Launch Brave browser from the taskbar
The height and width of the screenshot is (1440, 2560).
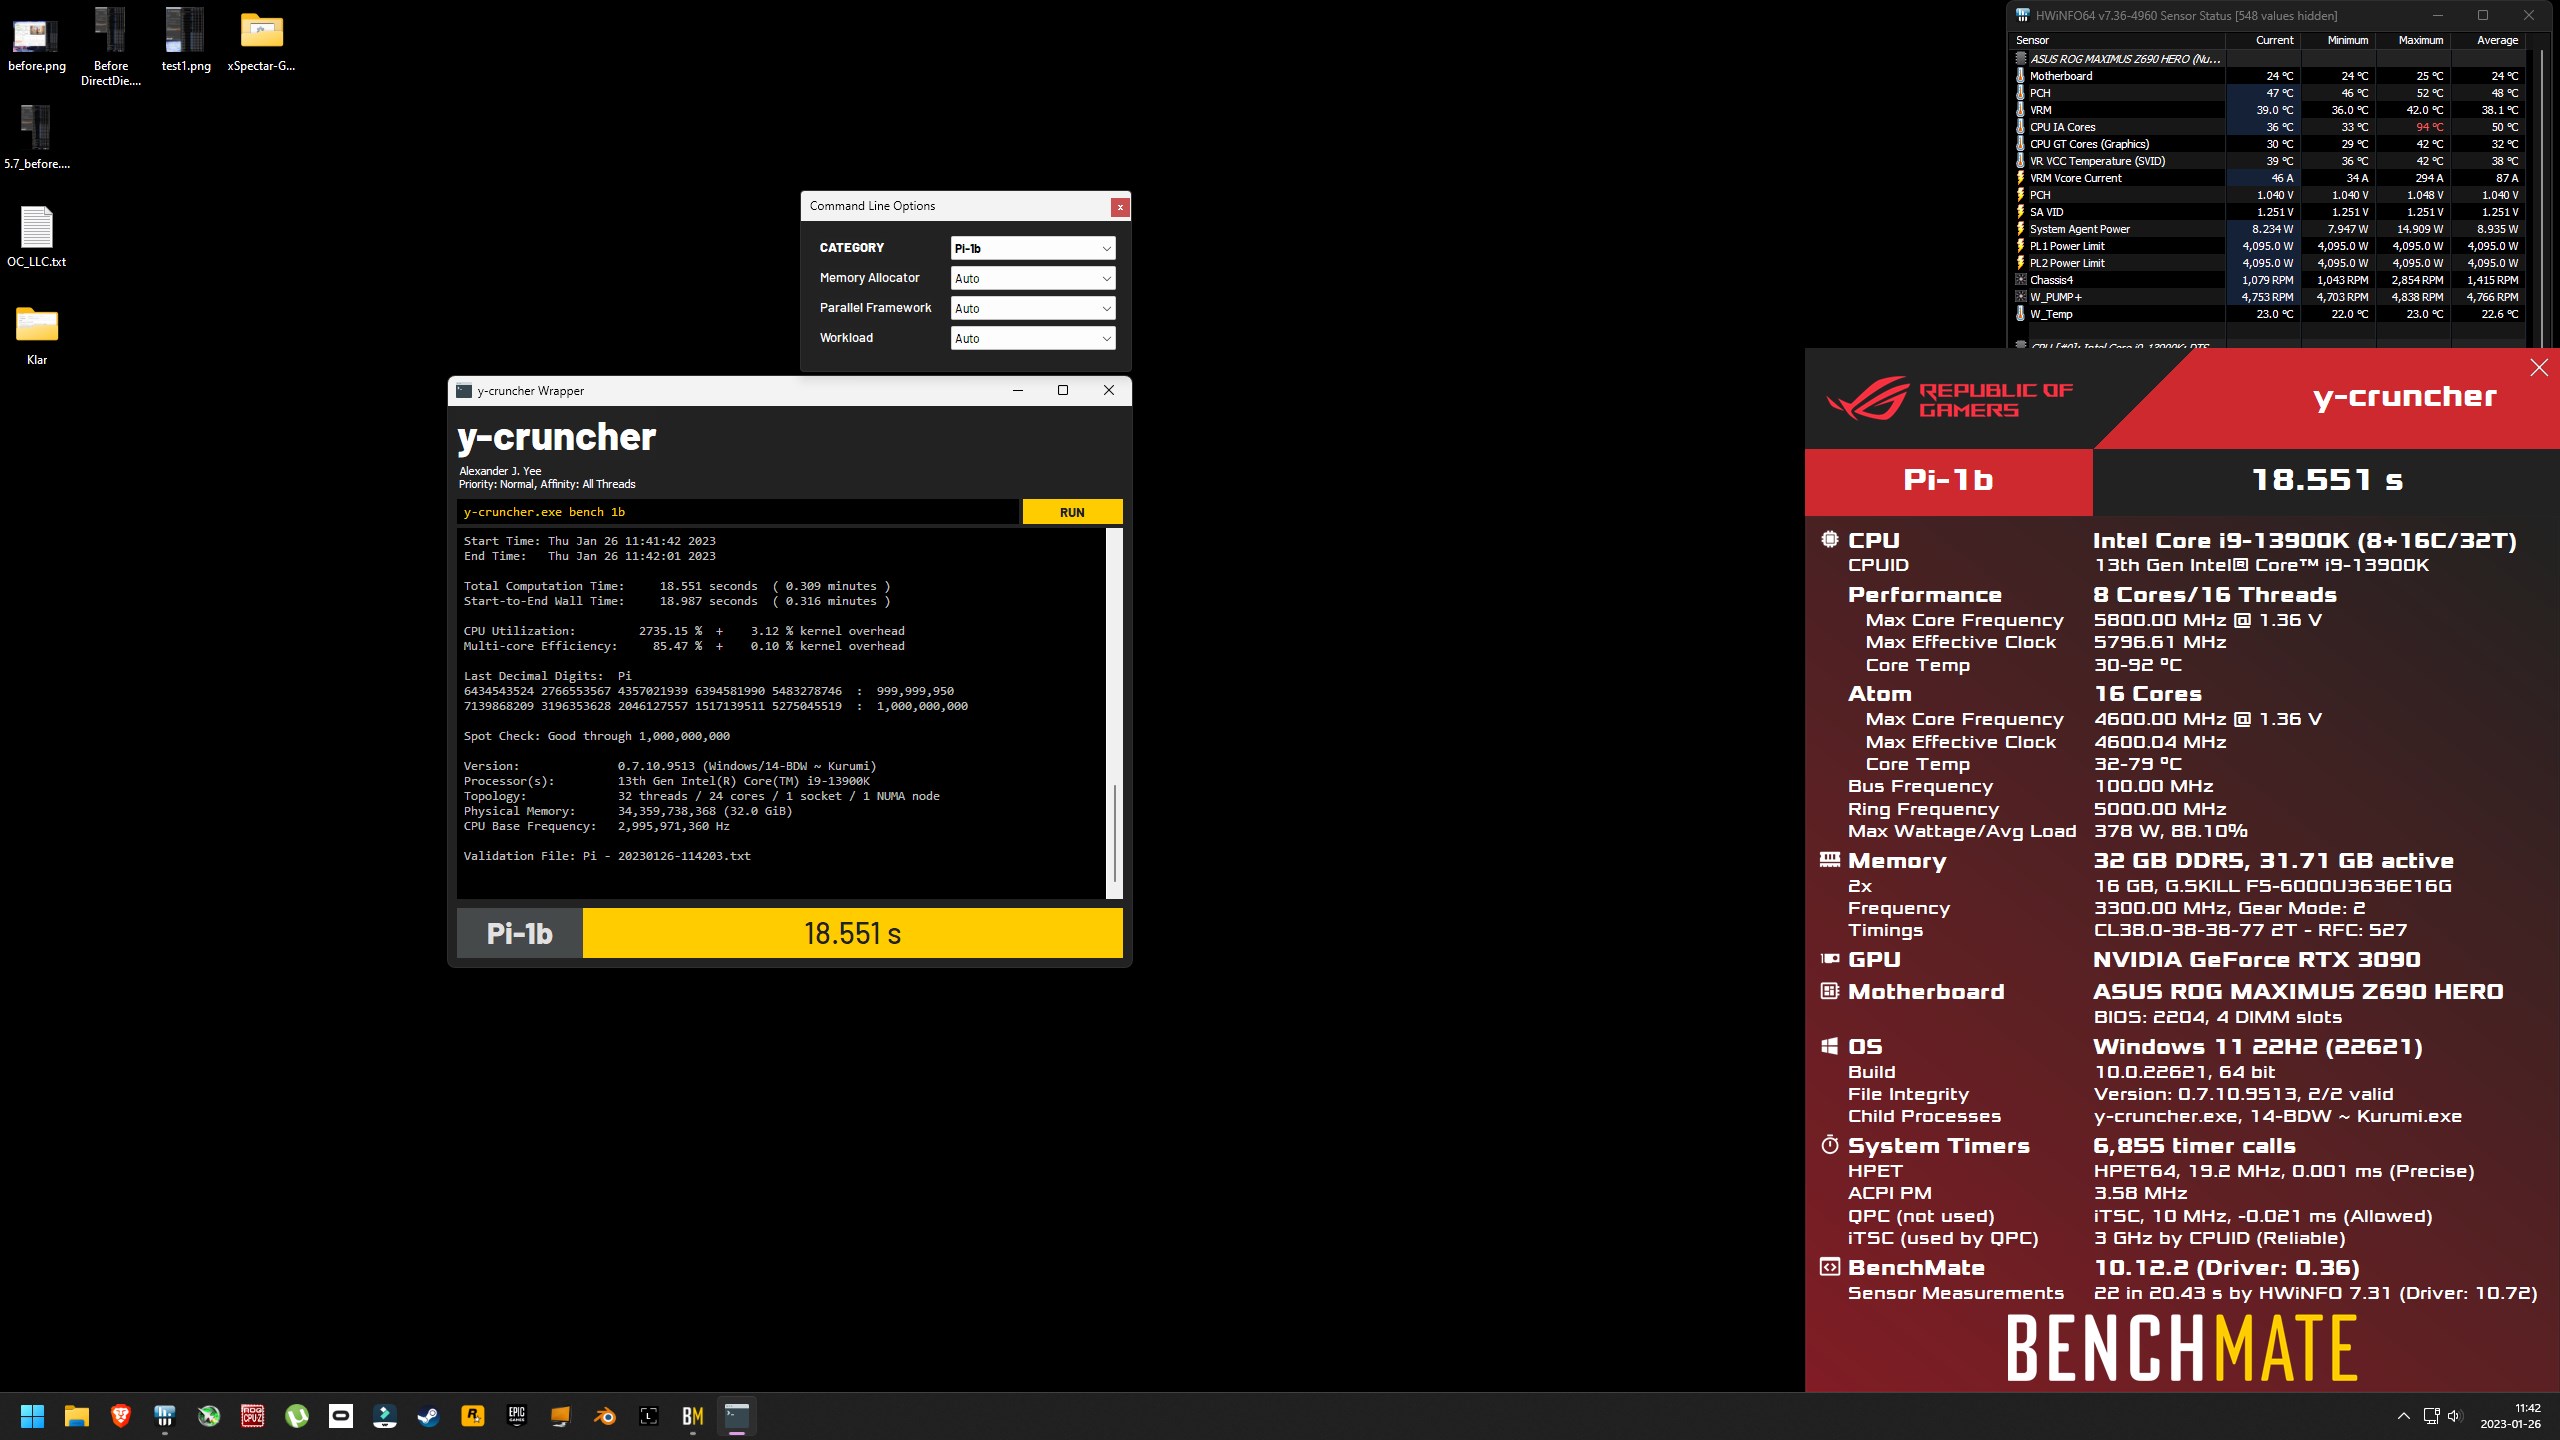pos(121,1416)
